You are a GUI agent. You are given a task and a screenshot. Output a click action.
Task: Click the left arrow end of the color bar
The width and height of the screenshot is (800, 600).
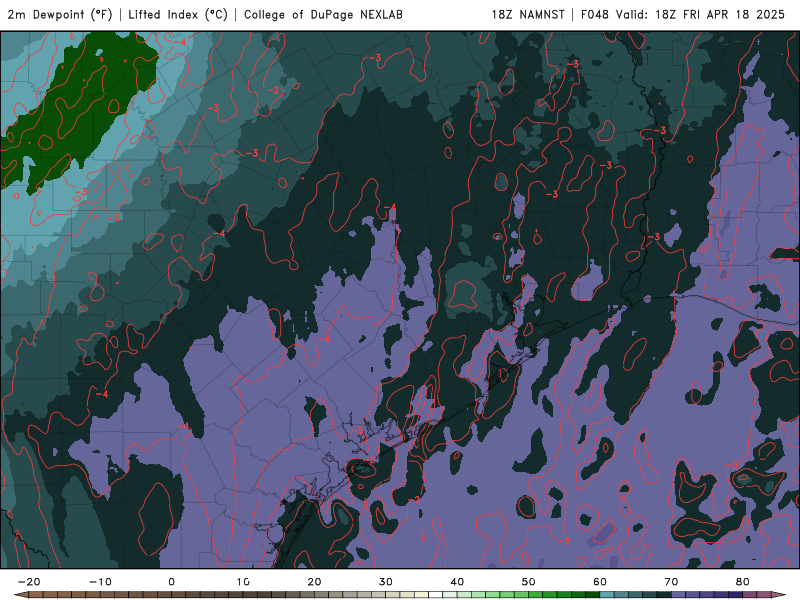tap(22, 595)
